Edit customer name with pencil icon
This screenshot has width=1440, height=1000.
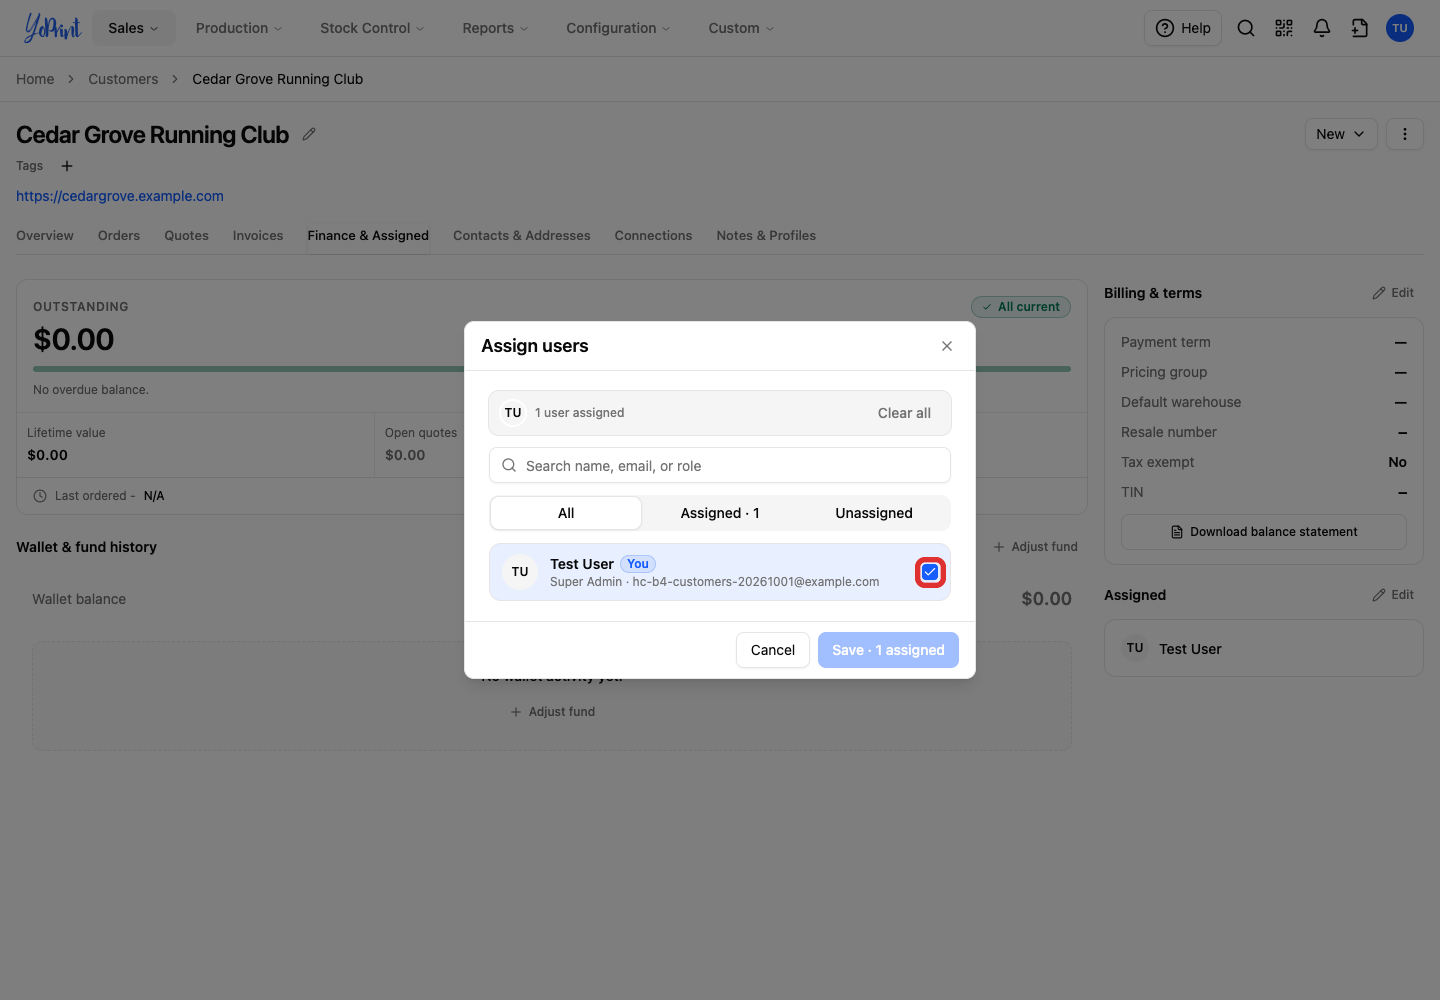[x=309, y=134]
